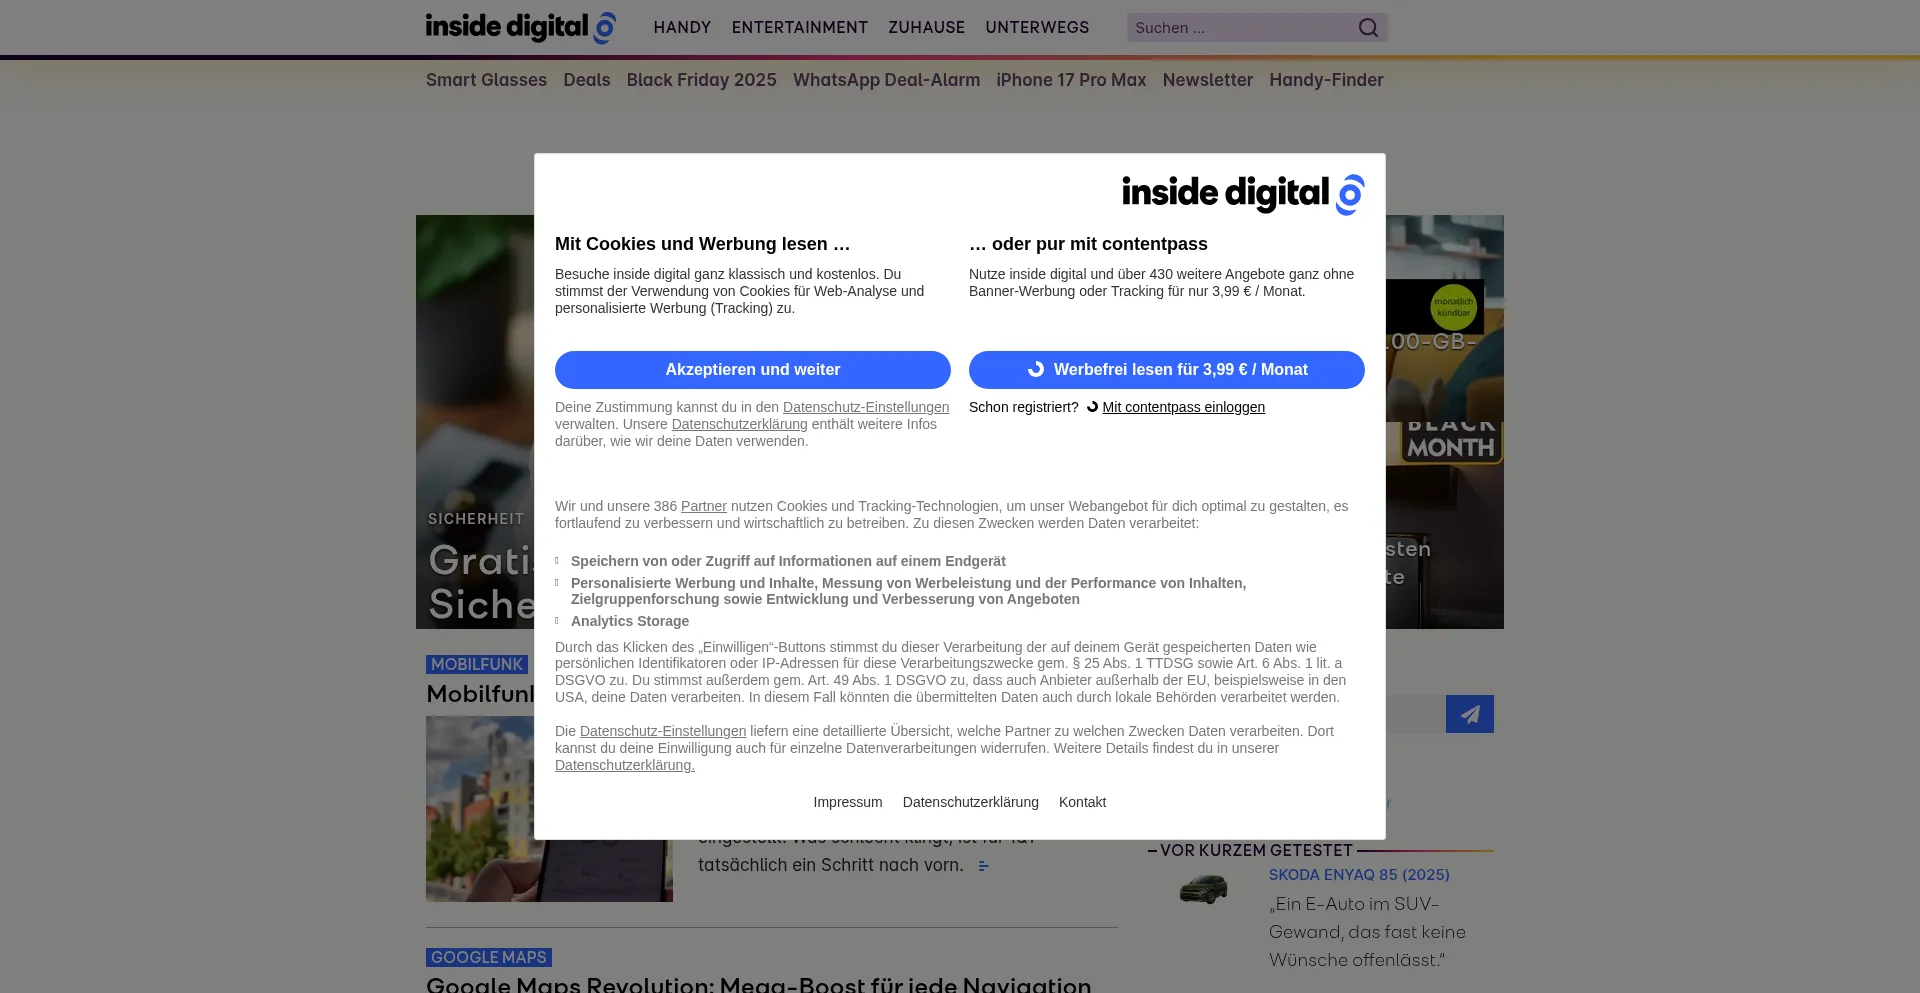
Task: Click the inside digital logo in the header
Action: [520, 27]
